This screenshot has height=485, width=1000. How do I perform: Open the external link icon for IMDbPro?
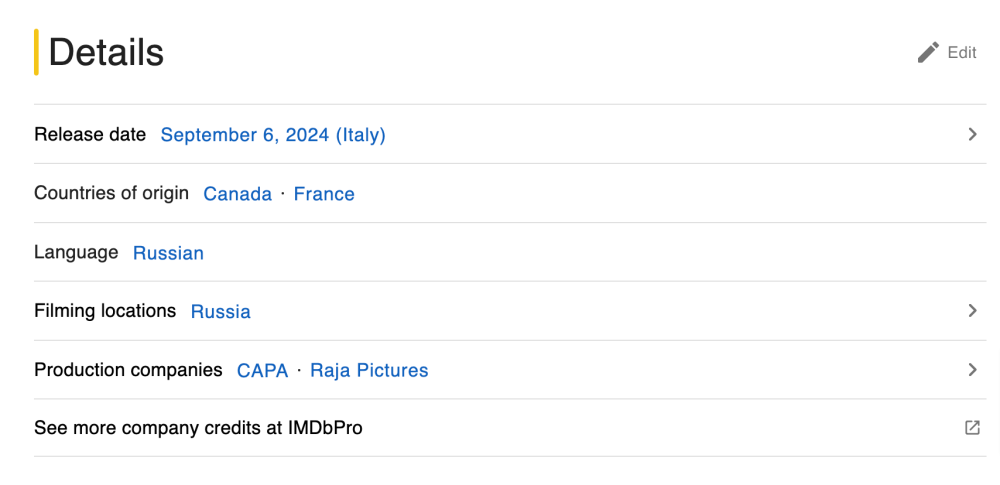click(972, 428)
